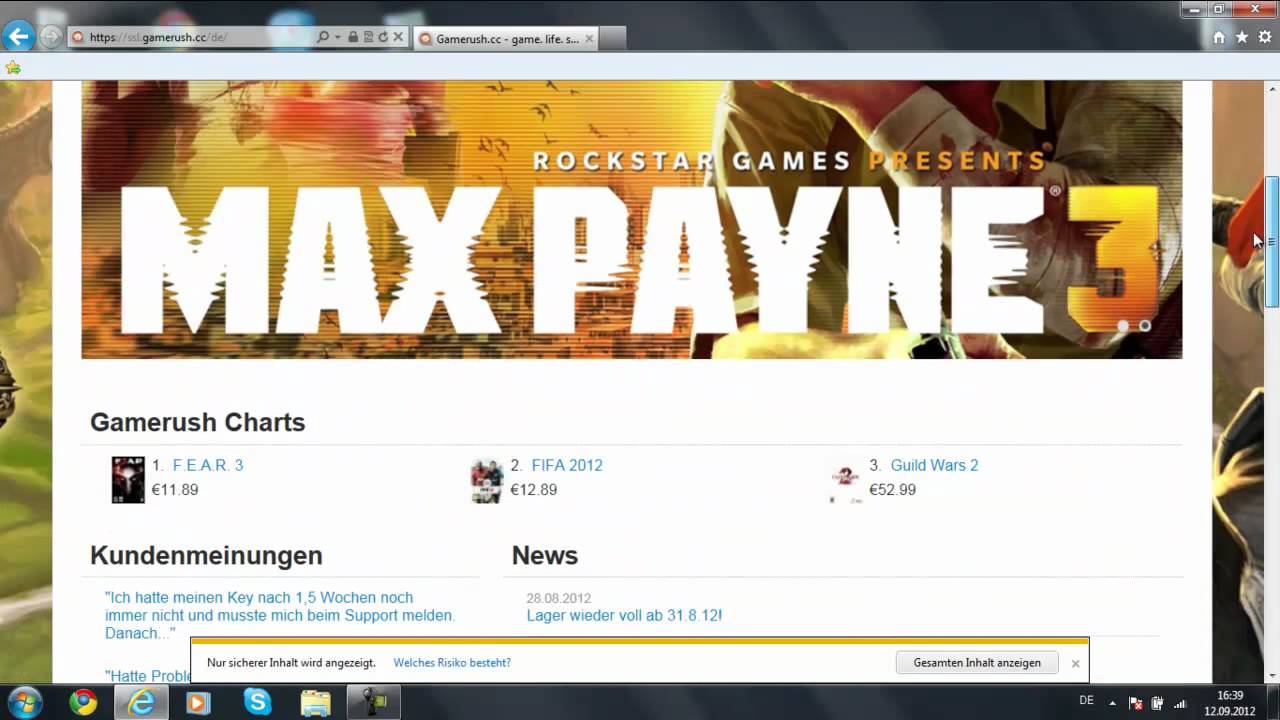The height and width of the screenshot is (720, 1280).
Task: Refresh the page with the reload icon
Action: click(x=383, y=37)
